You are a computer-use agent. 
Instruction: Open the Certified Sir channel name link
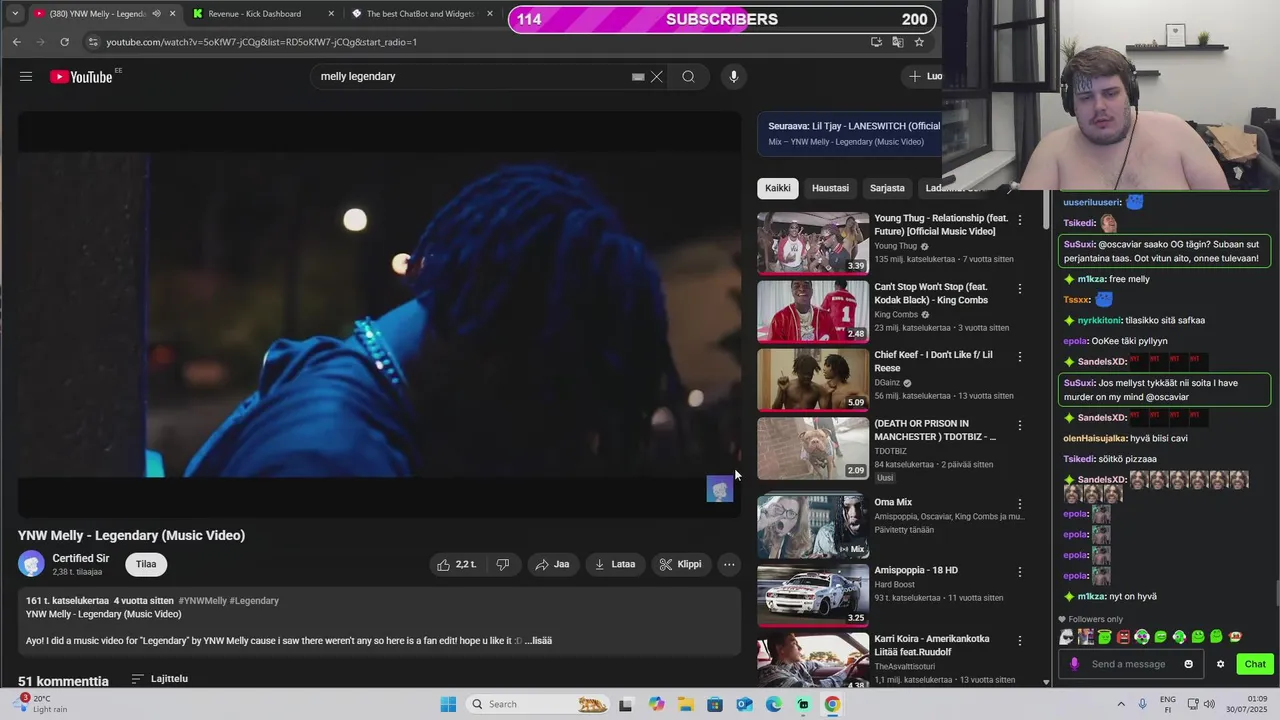click(81, 559)
